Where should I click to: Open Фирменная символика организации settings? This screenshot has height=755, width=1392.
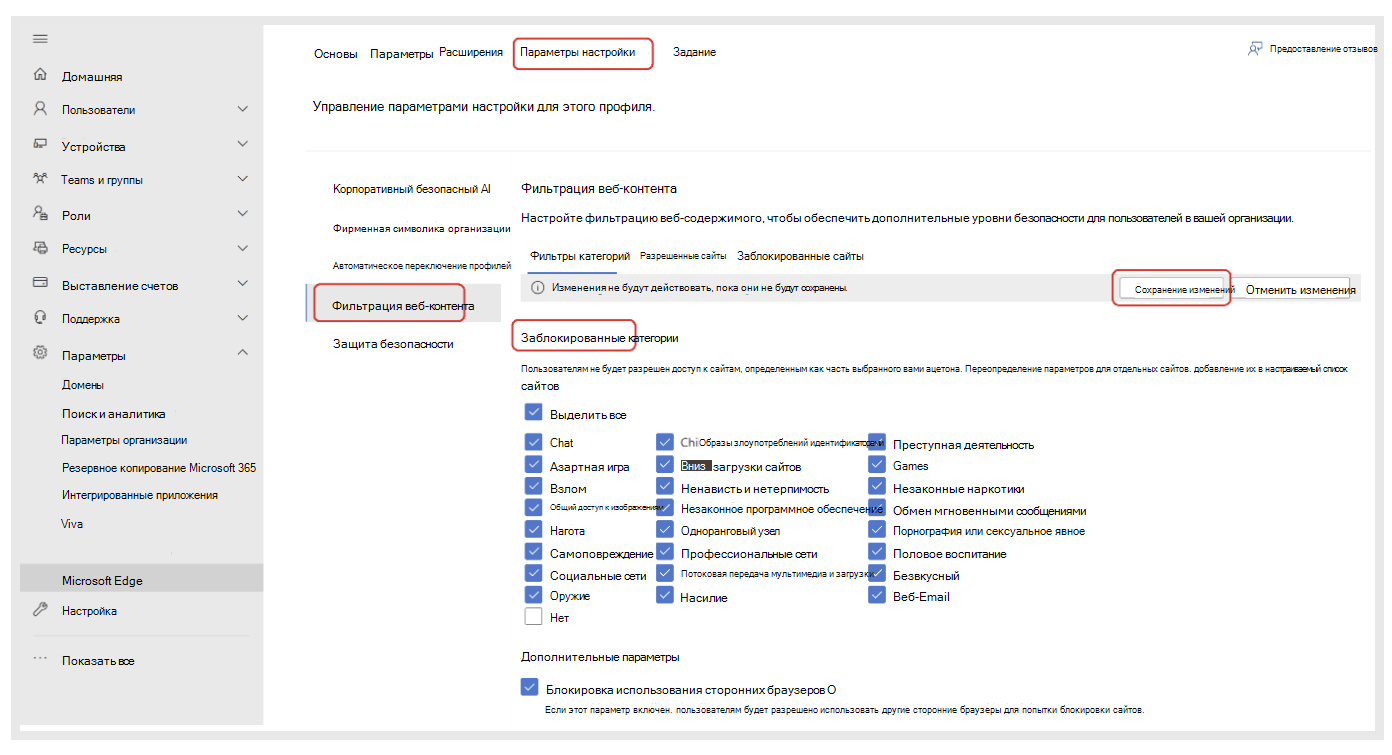pyautogui.click(x=422, y=228)
